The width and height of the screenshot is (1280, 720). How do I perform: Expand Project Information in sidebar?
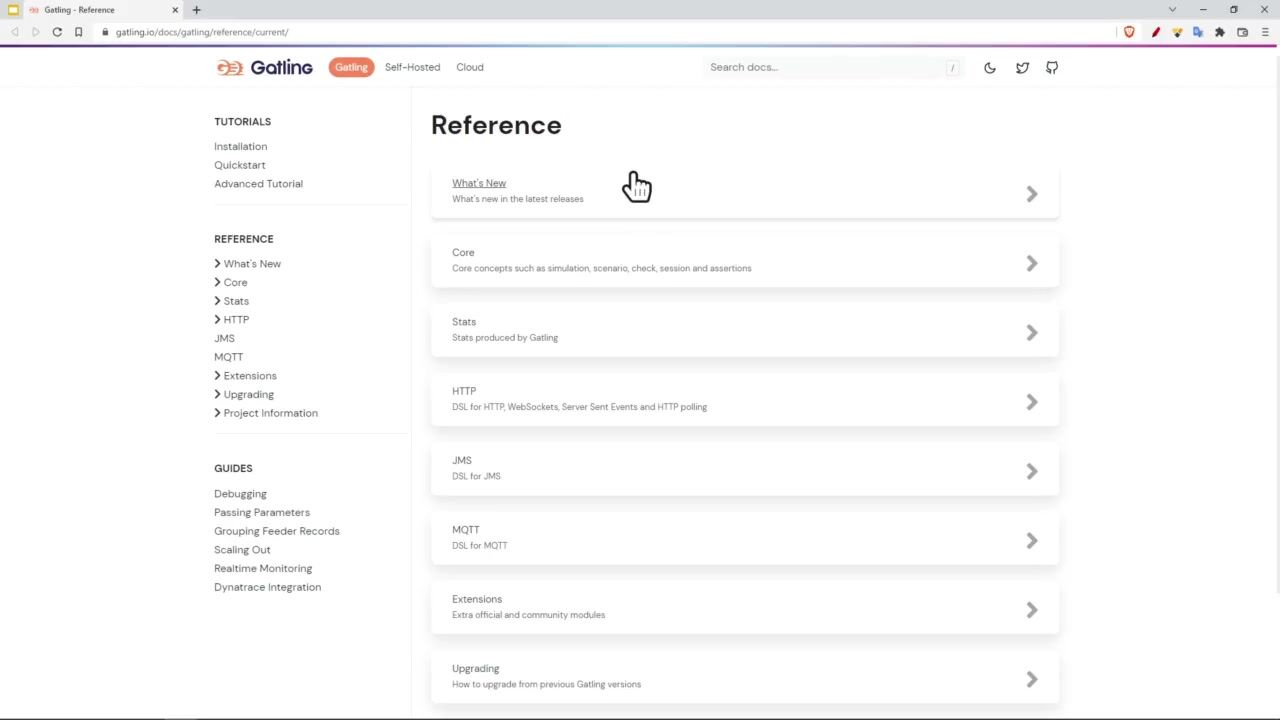click(x=218, y=413)
